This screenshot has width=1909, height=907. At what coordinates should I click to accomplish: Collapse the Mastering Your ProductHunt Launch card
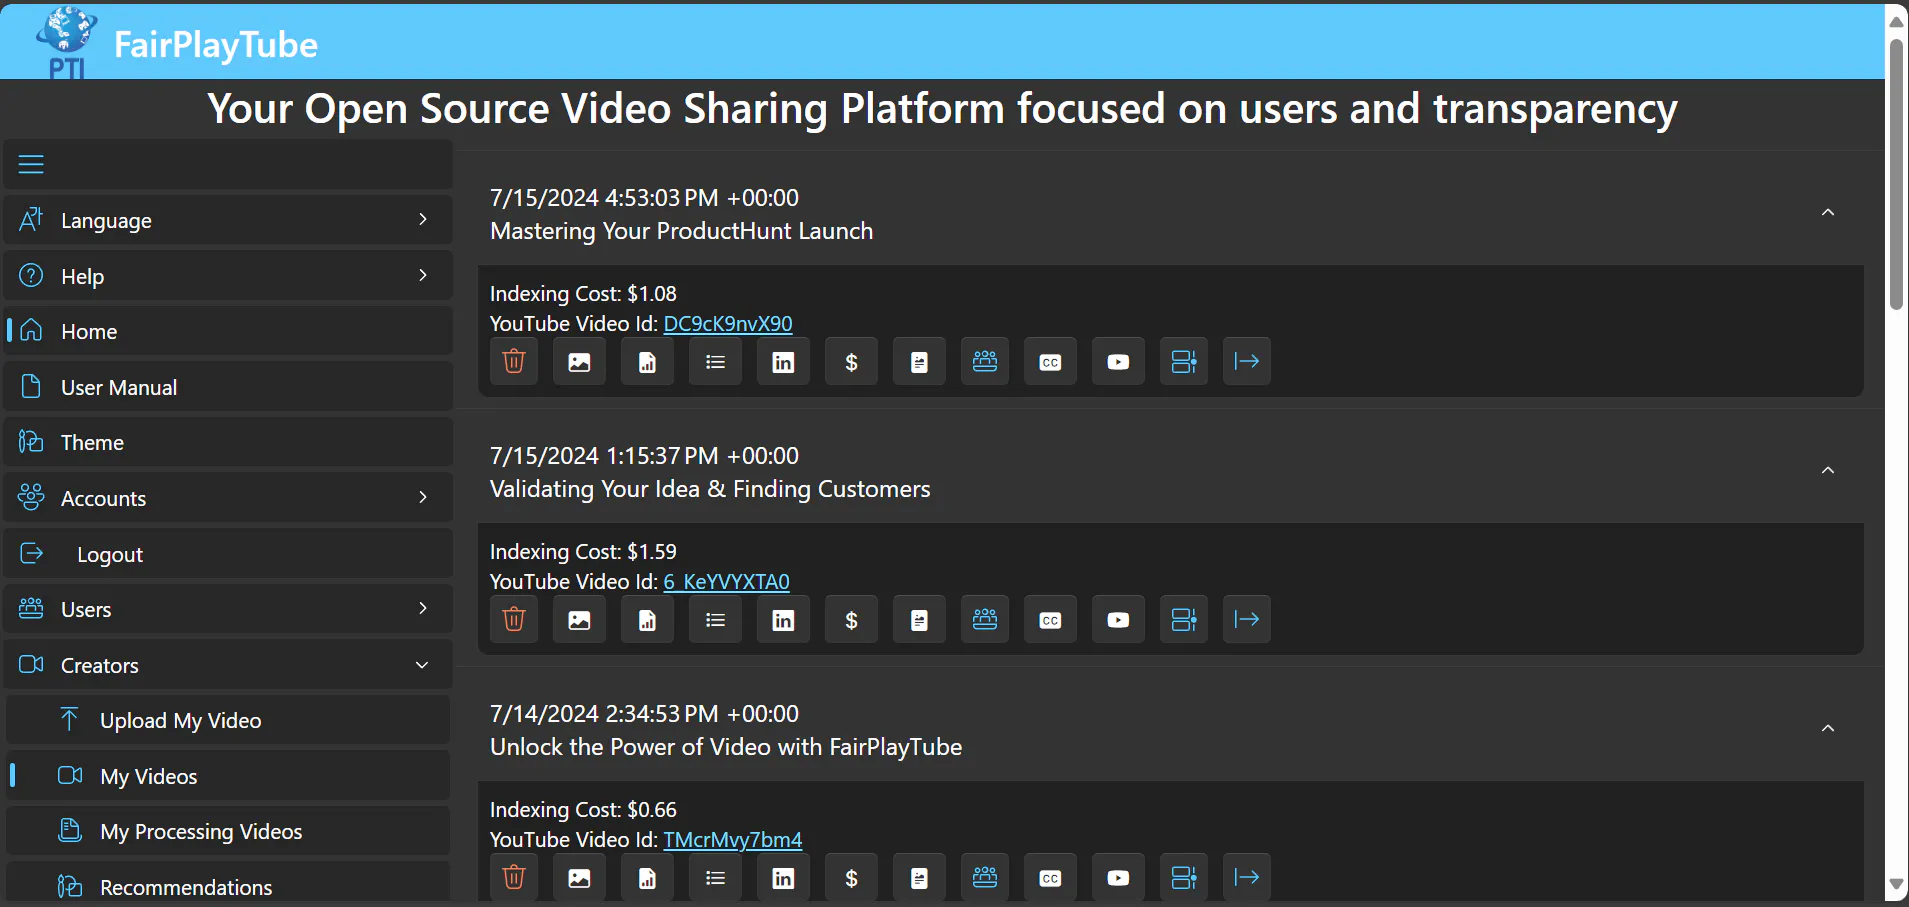(x=1828, y=212)
